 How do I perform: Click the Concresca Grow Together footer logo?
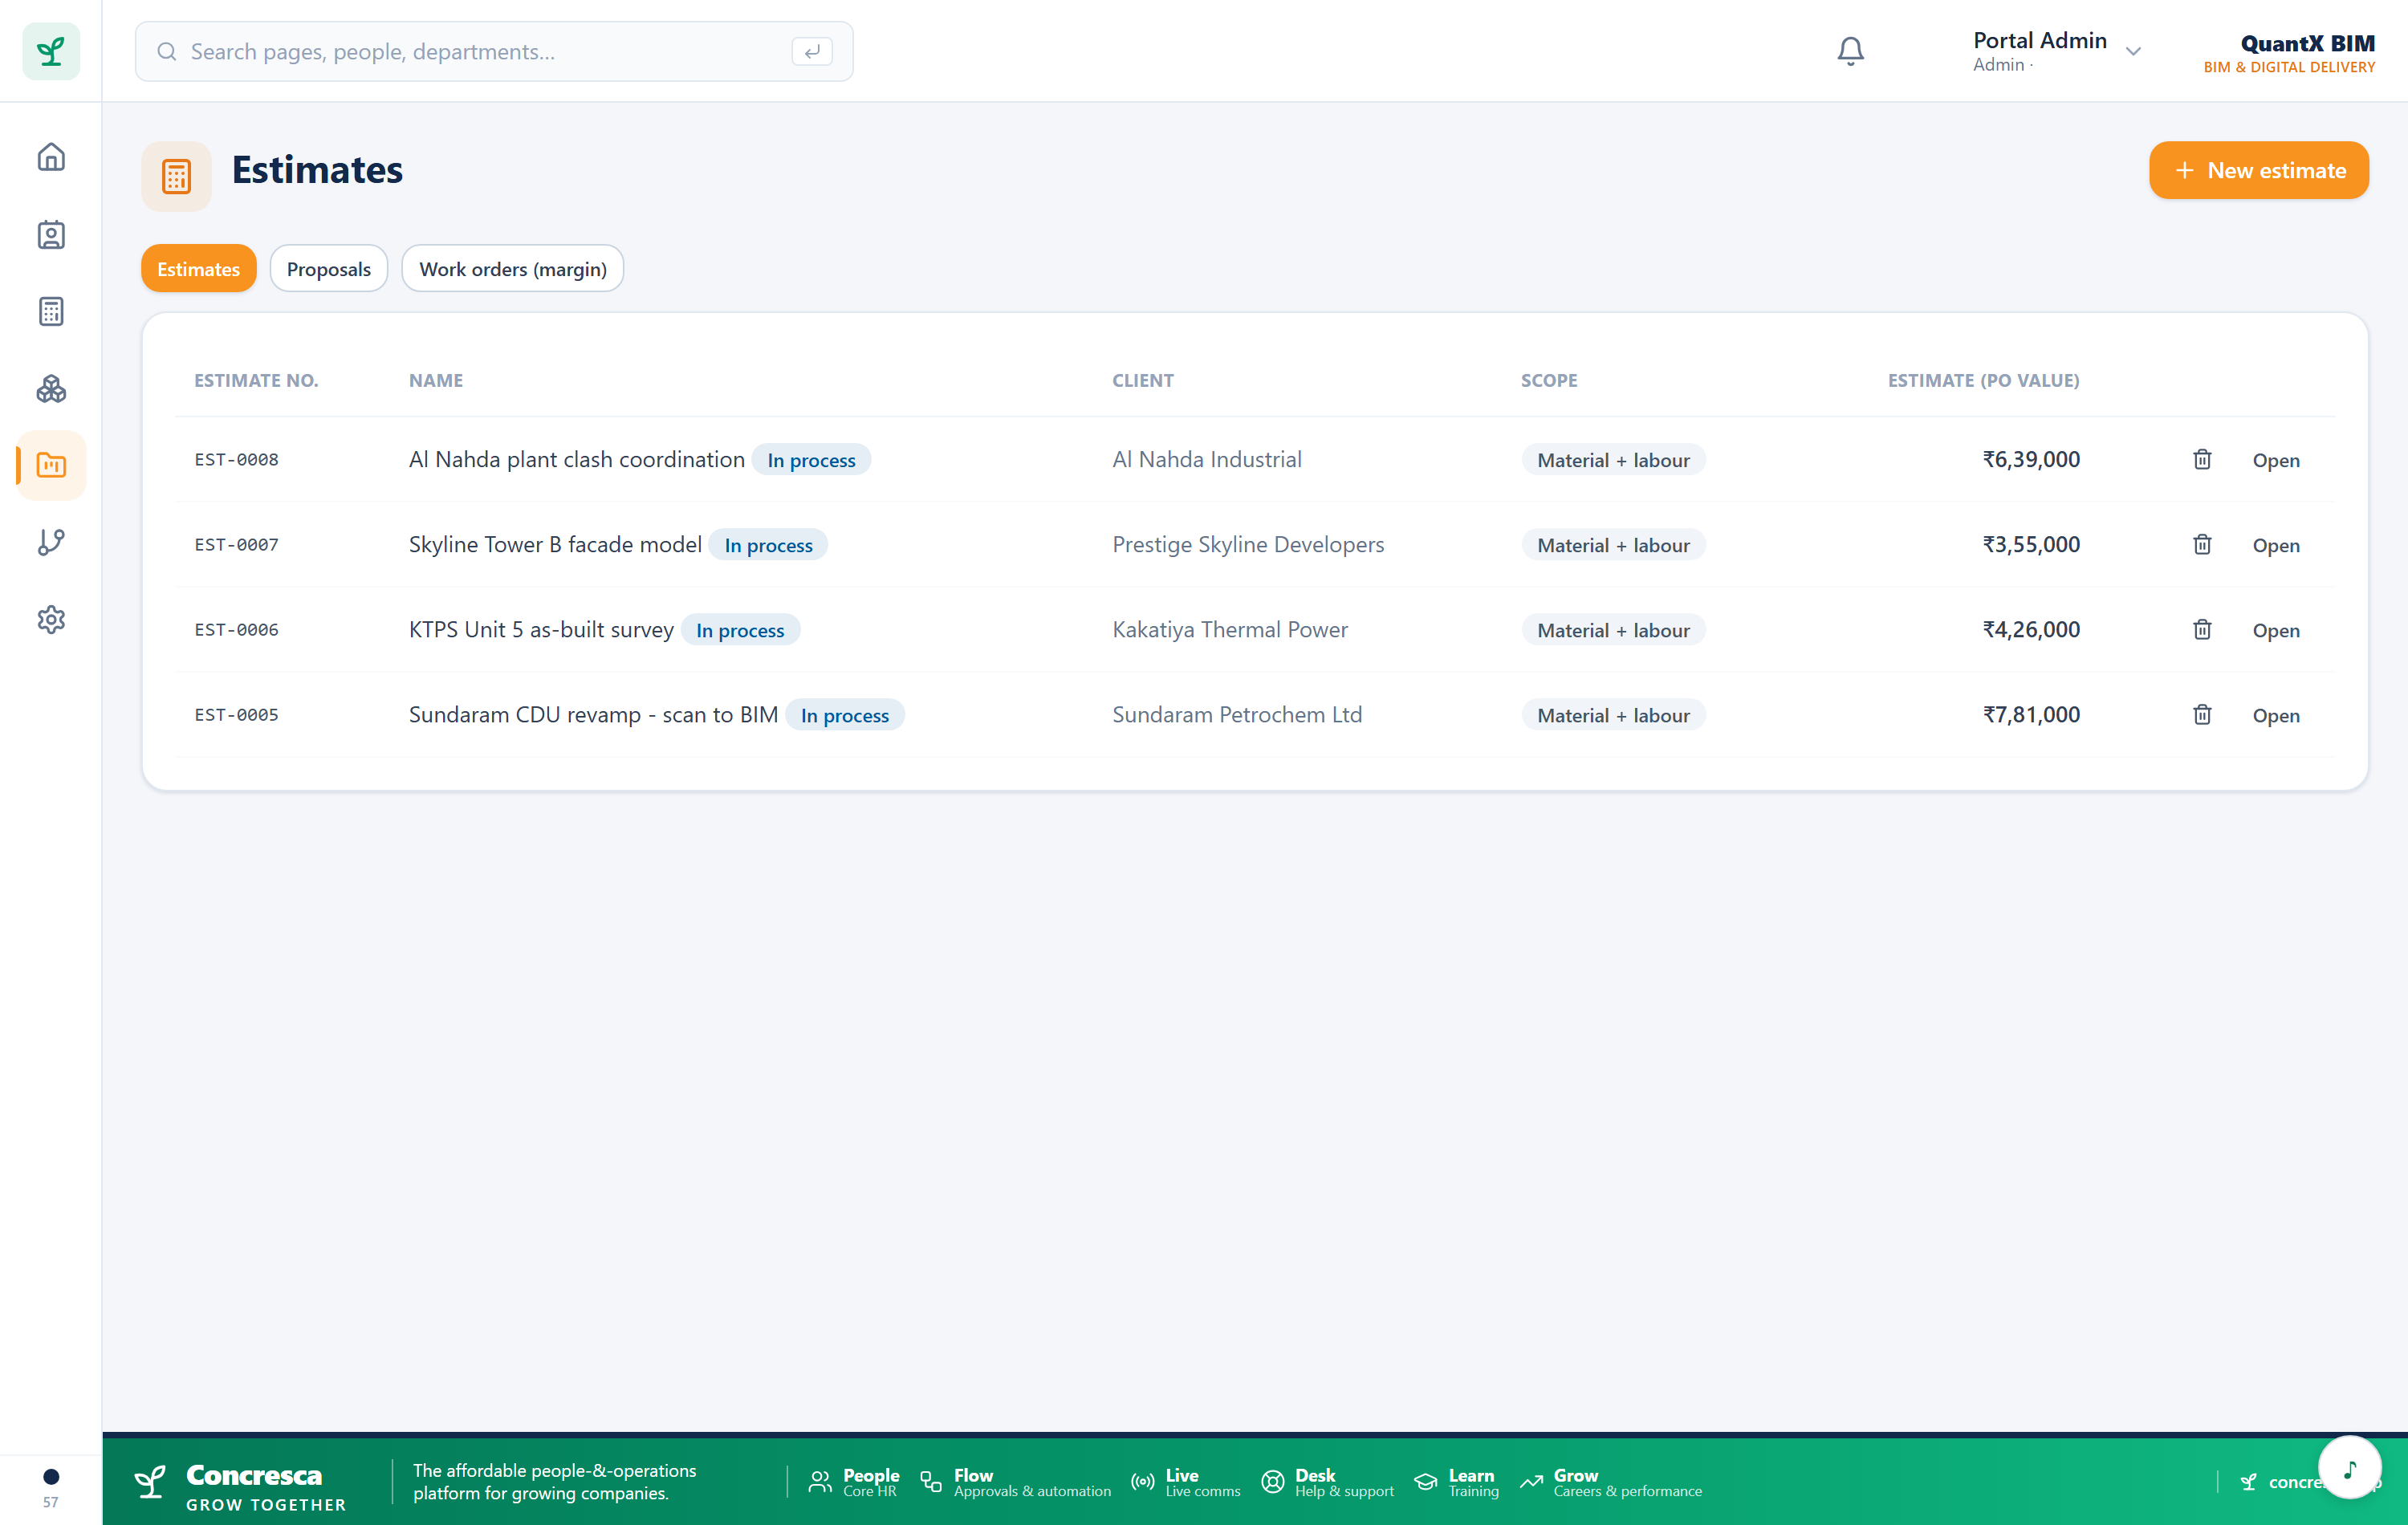[x=242, y=1487]
